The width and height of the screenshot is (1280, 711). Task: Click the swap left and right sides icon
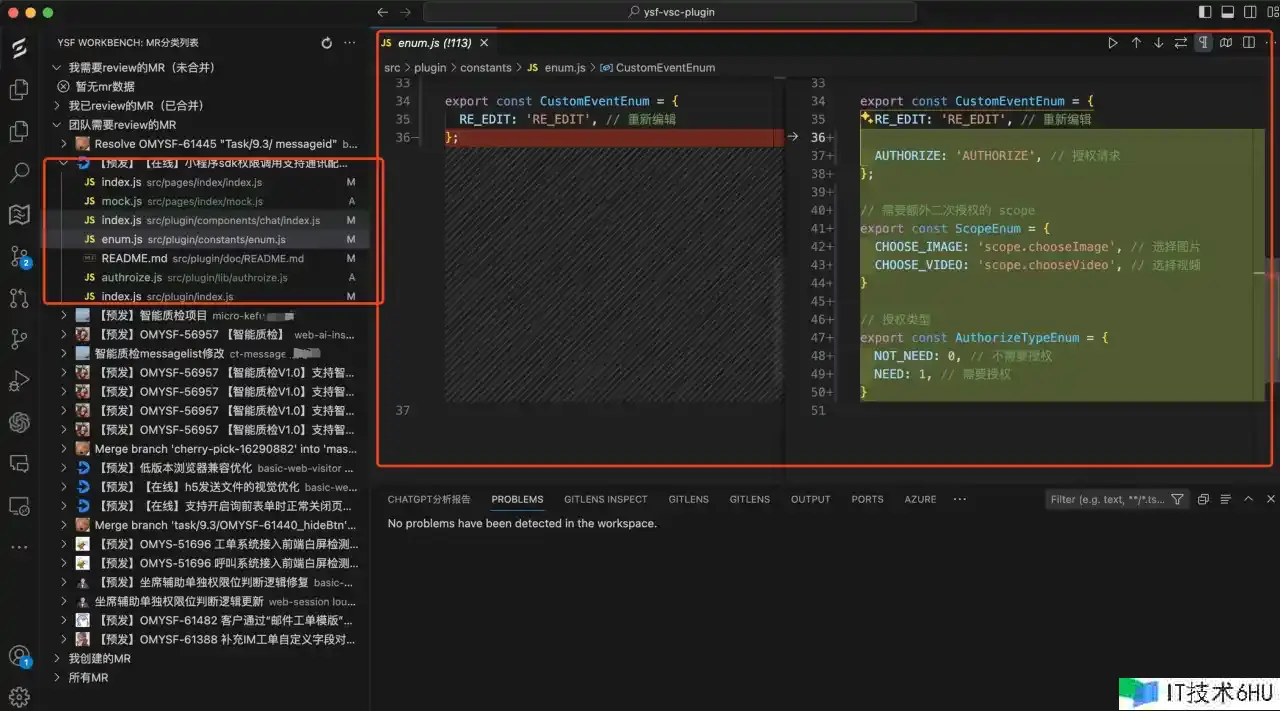pos(1181,43)
